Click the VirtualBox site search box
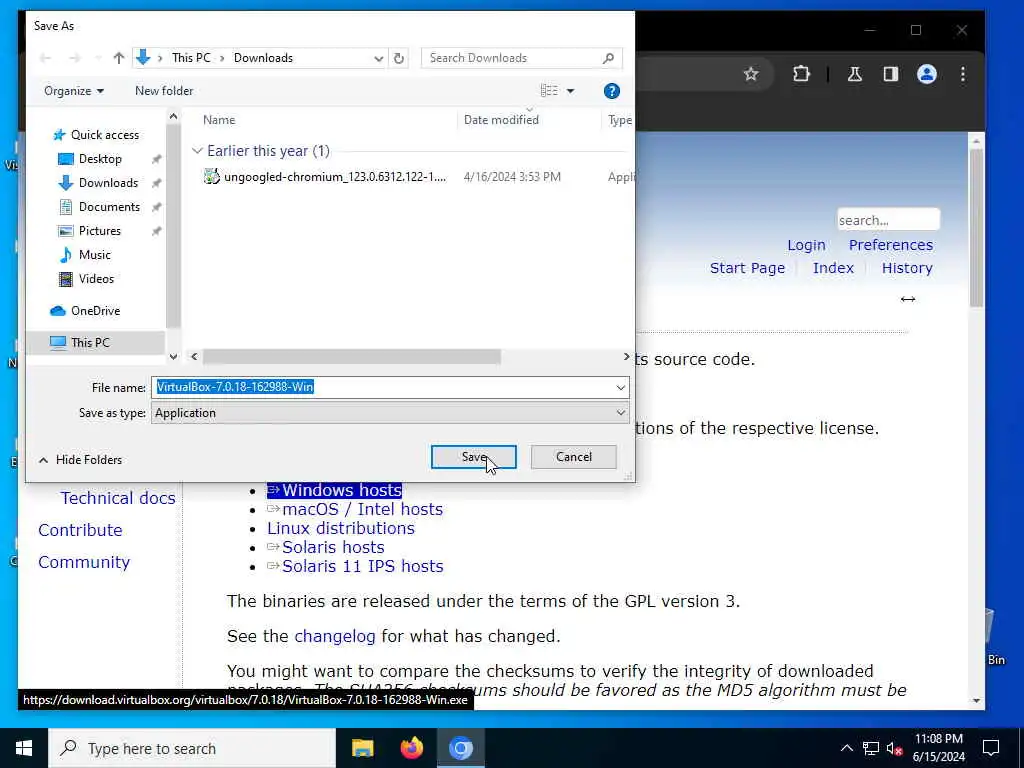The image size is (1024, 768). click(x=888, y=220)
